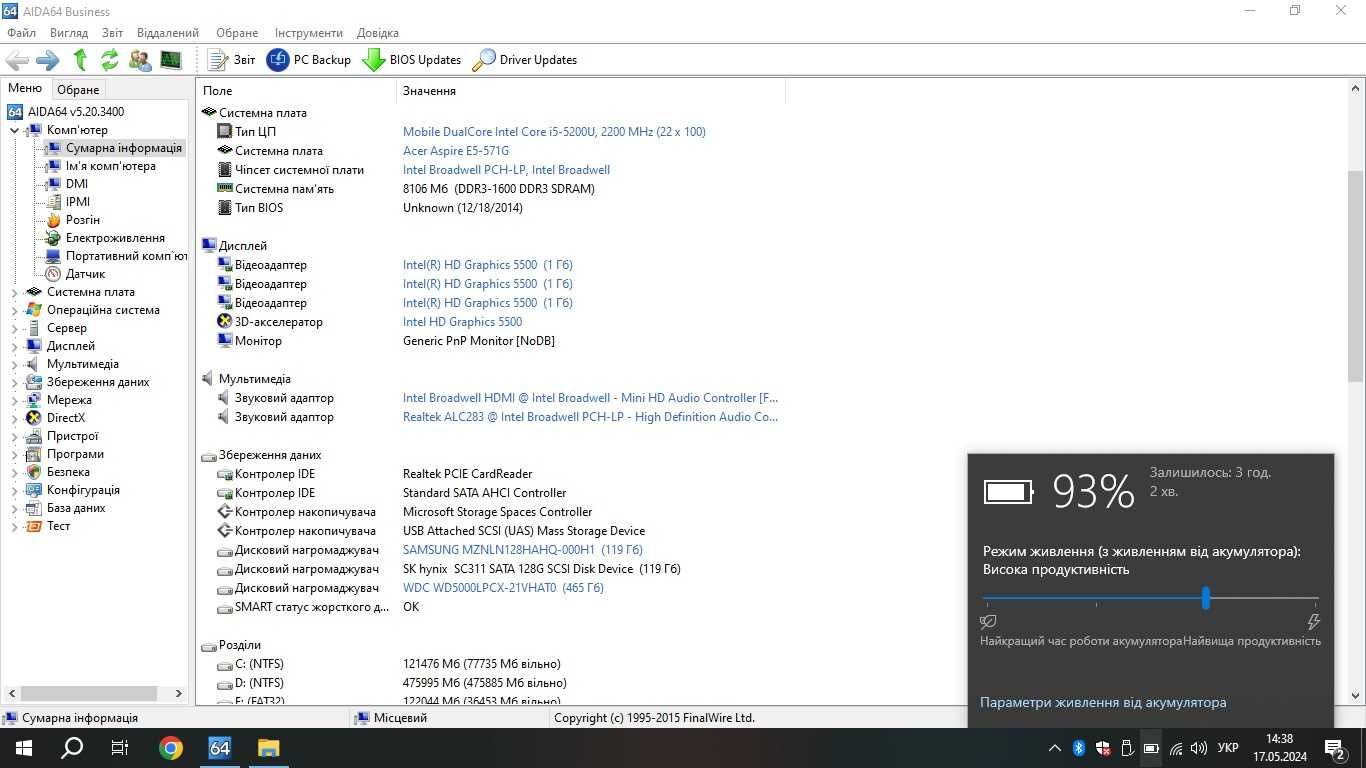The width and height of the screenshot is (1366, 768).
Task: Open the Інструменти menu
Action: coord(309,33)
